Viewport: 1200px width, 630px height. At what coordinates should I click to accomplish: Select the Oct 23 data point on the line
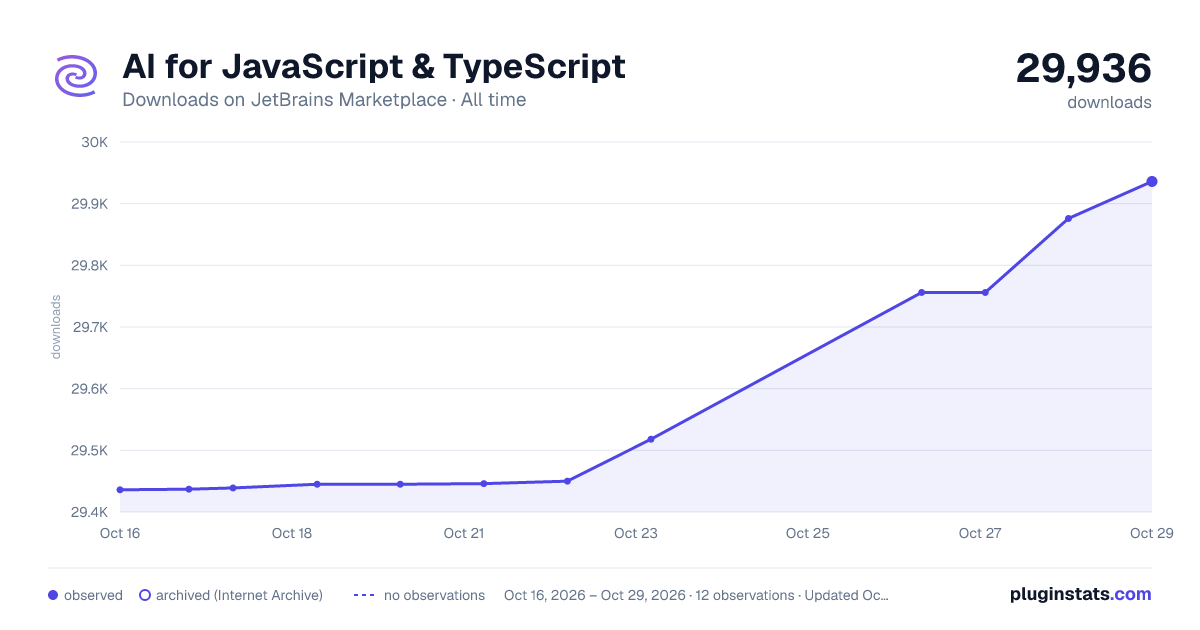[651, 439]
